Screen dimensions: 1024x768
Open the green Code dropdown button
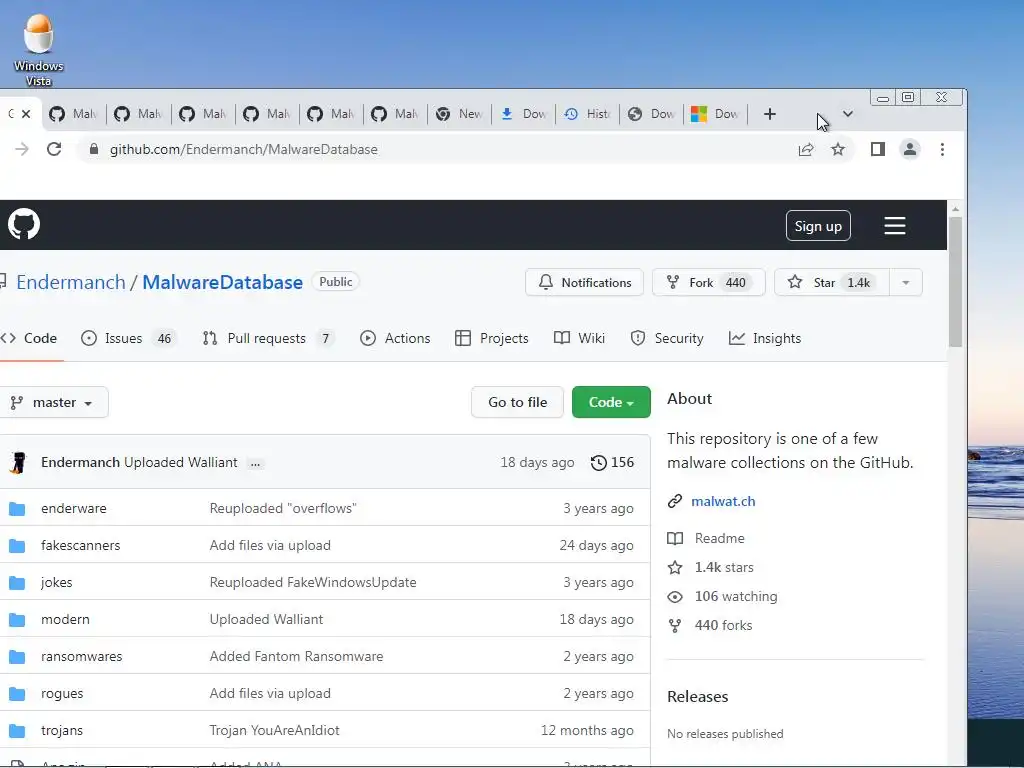[611, 402]
